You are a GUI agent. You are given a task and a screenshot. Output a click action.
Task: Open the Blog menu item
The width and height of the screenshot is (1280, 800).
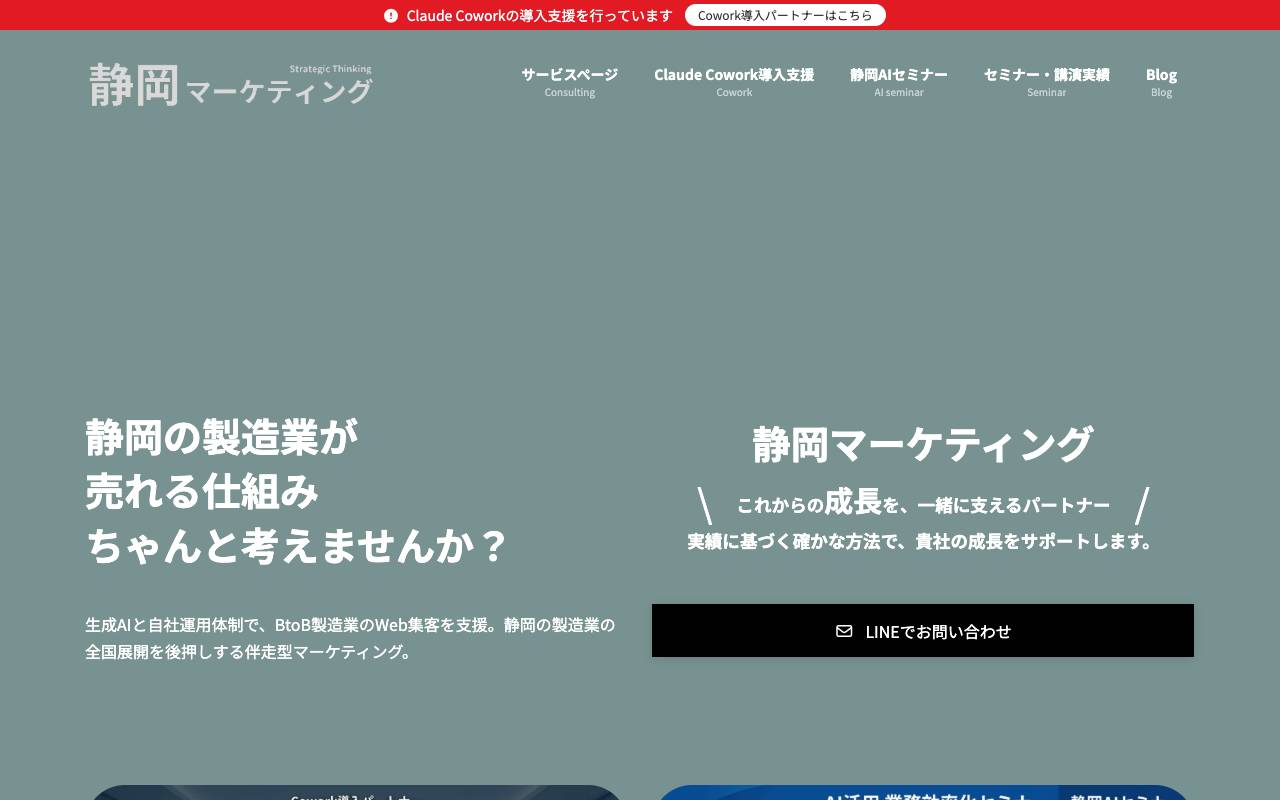click(x=1161, y=82)
